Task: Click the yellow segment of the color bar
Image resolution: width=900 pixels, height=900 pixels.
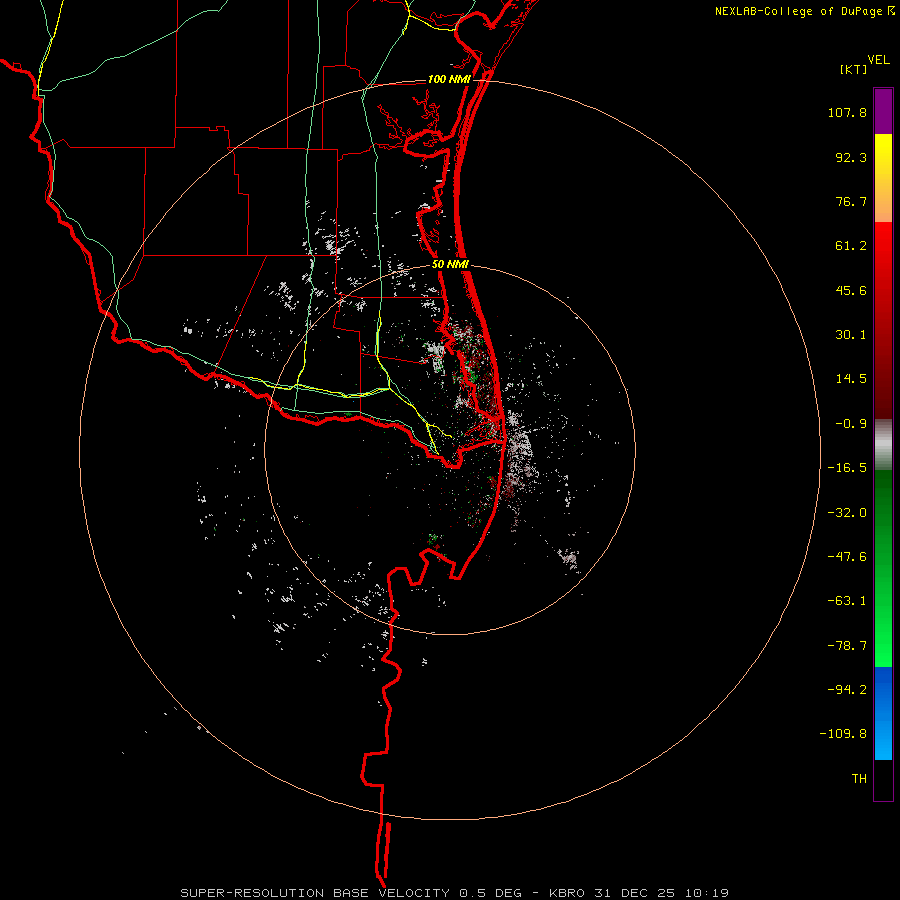Action: (883, 178)
